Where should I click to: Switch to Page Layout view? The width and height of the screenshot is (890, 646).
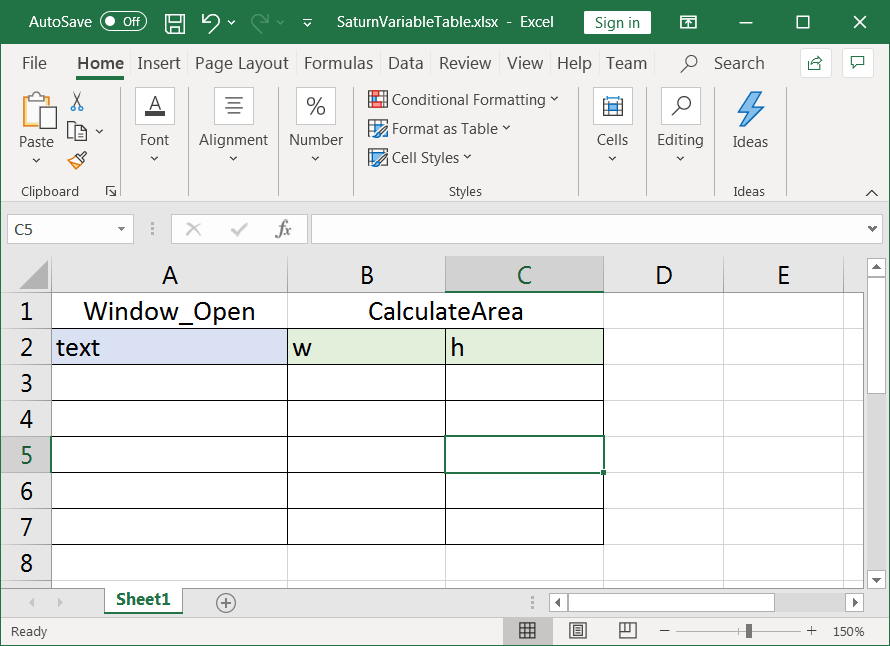coord(578,631)
